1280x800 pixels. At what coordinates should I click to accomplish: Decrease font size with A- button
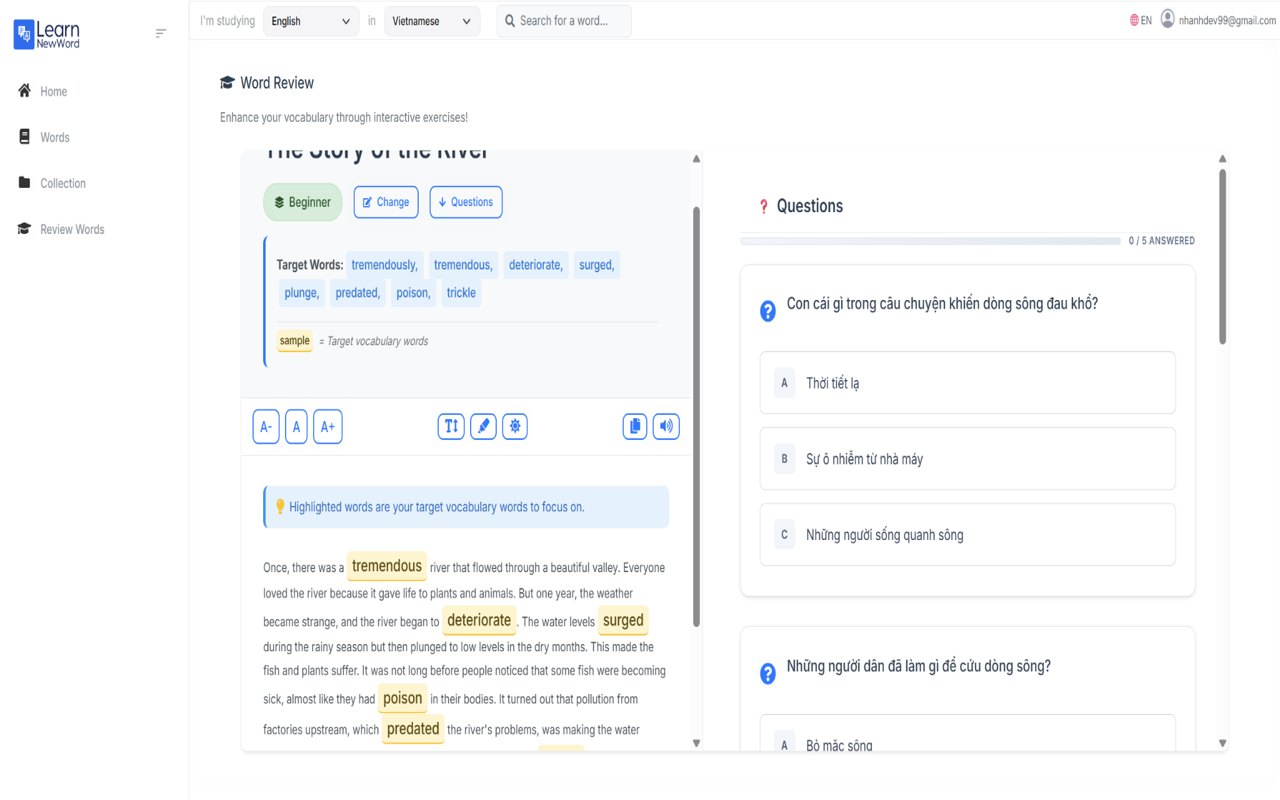(266, 427)
